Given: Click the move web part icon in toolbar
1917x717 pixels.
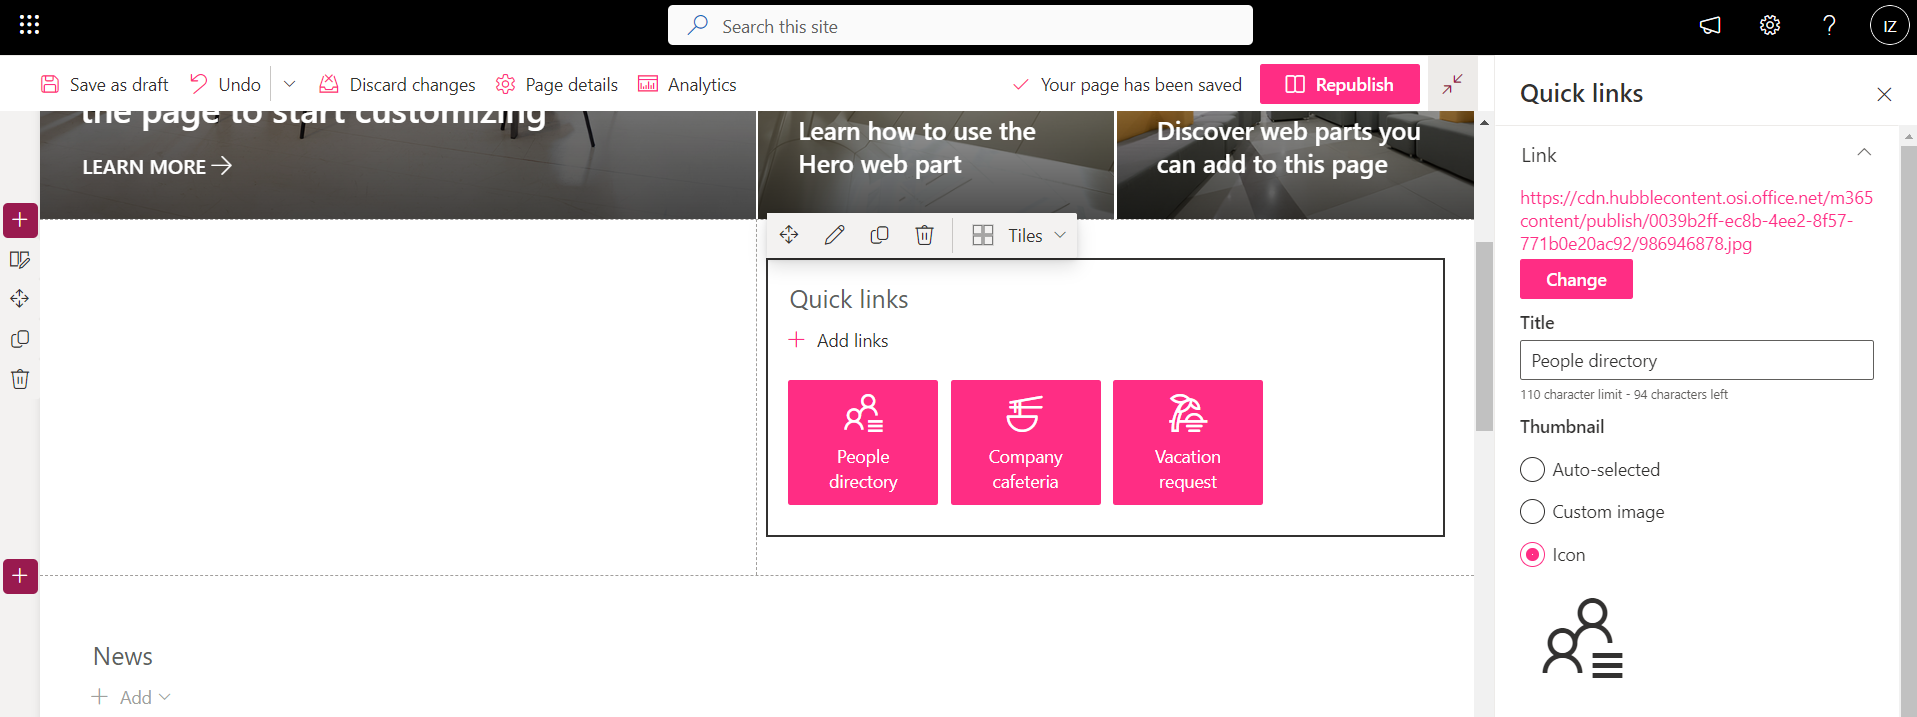Looking at the screenshot, I should (789, 235).
